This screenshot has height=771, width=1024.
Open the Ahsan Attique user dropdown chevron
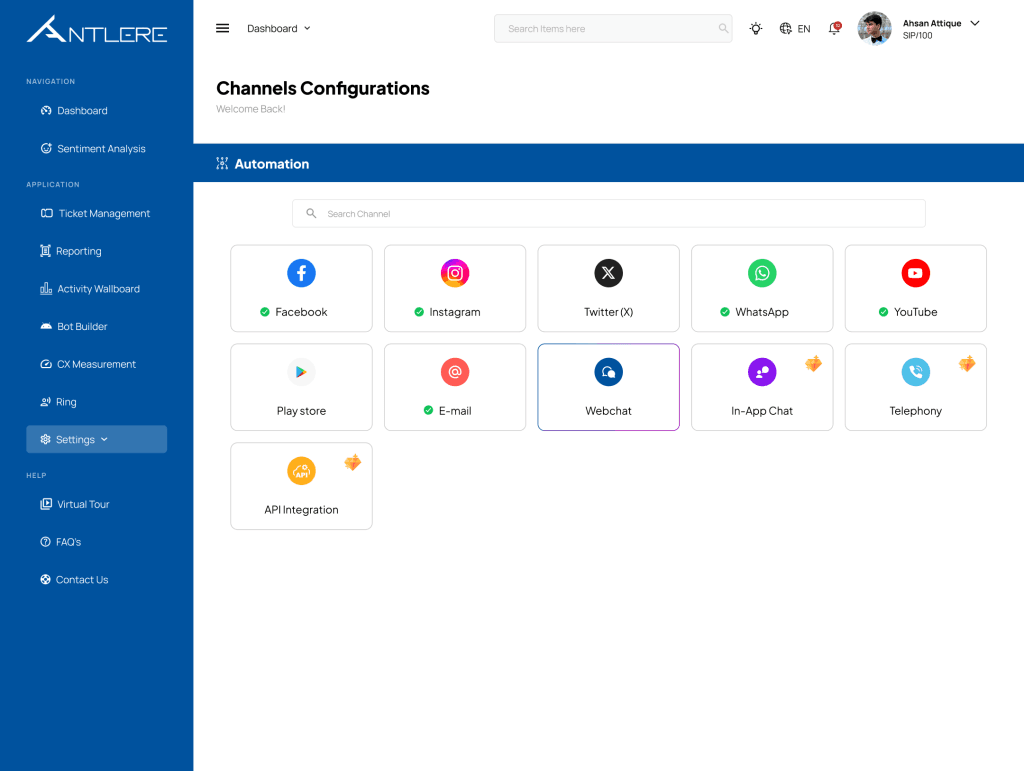975,24
